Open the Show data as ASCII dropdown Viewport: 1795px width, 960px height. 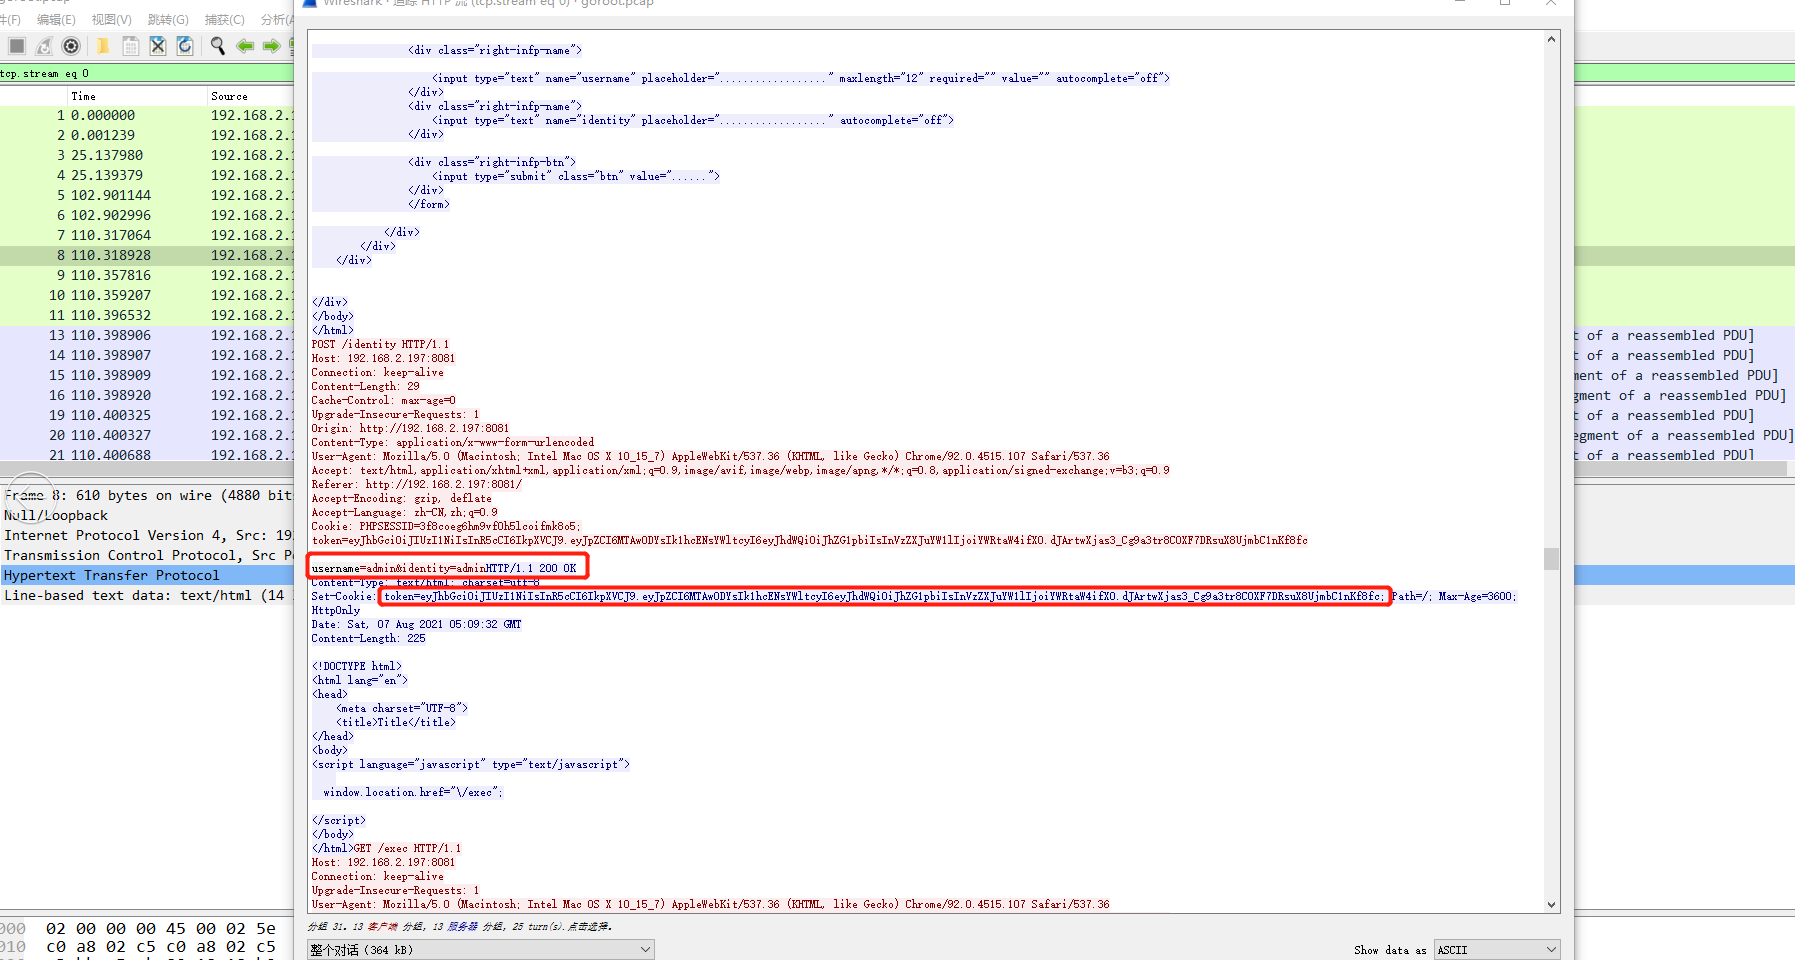[1497, 949]
